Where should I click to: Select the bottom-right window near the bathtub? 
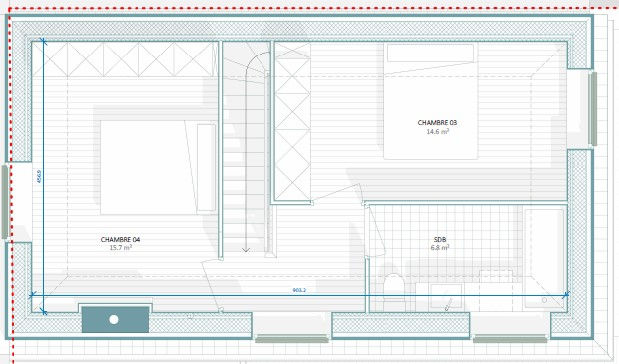pyautogui.click(x=510, y=338)
